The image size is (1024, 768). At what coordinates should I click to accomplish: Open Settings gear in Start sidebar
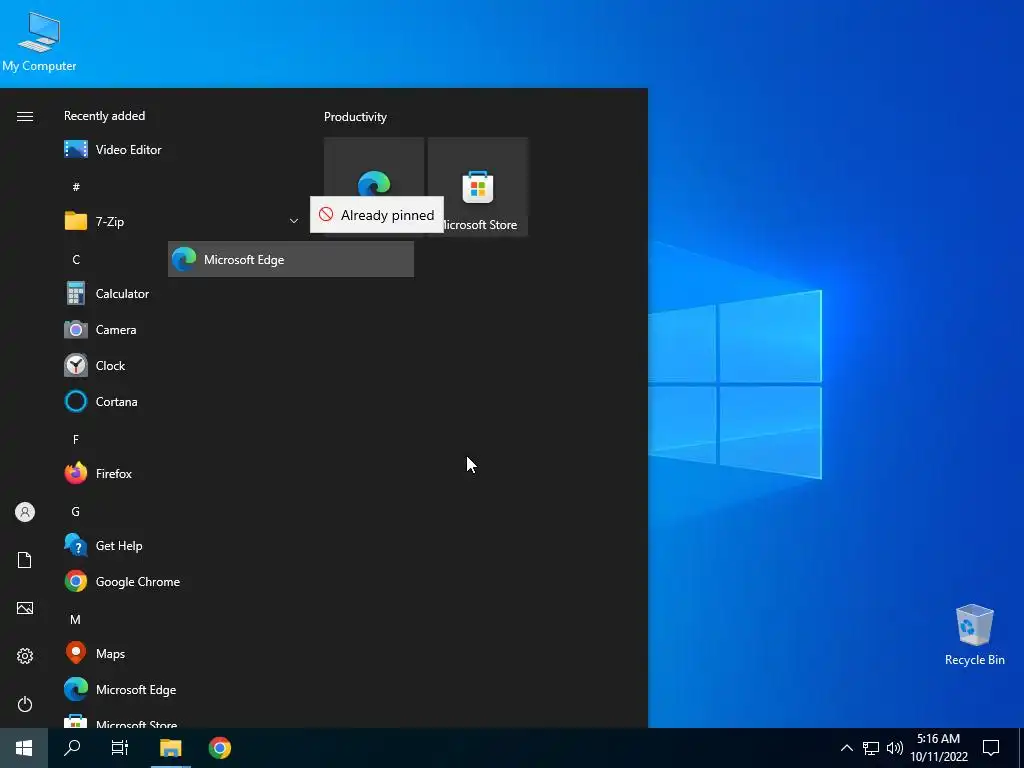point(25,656)
